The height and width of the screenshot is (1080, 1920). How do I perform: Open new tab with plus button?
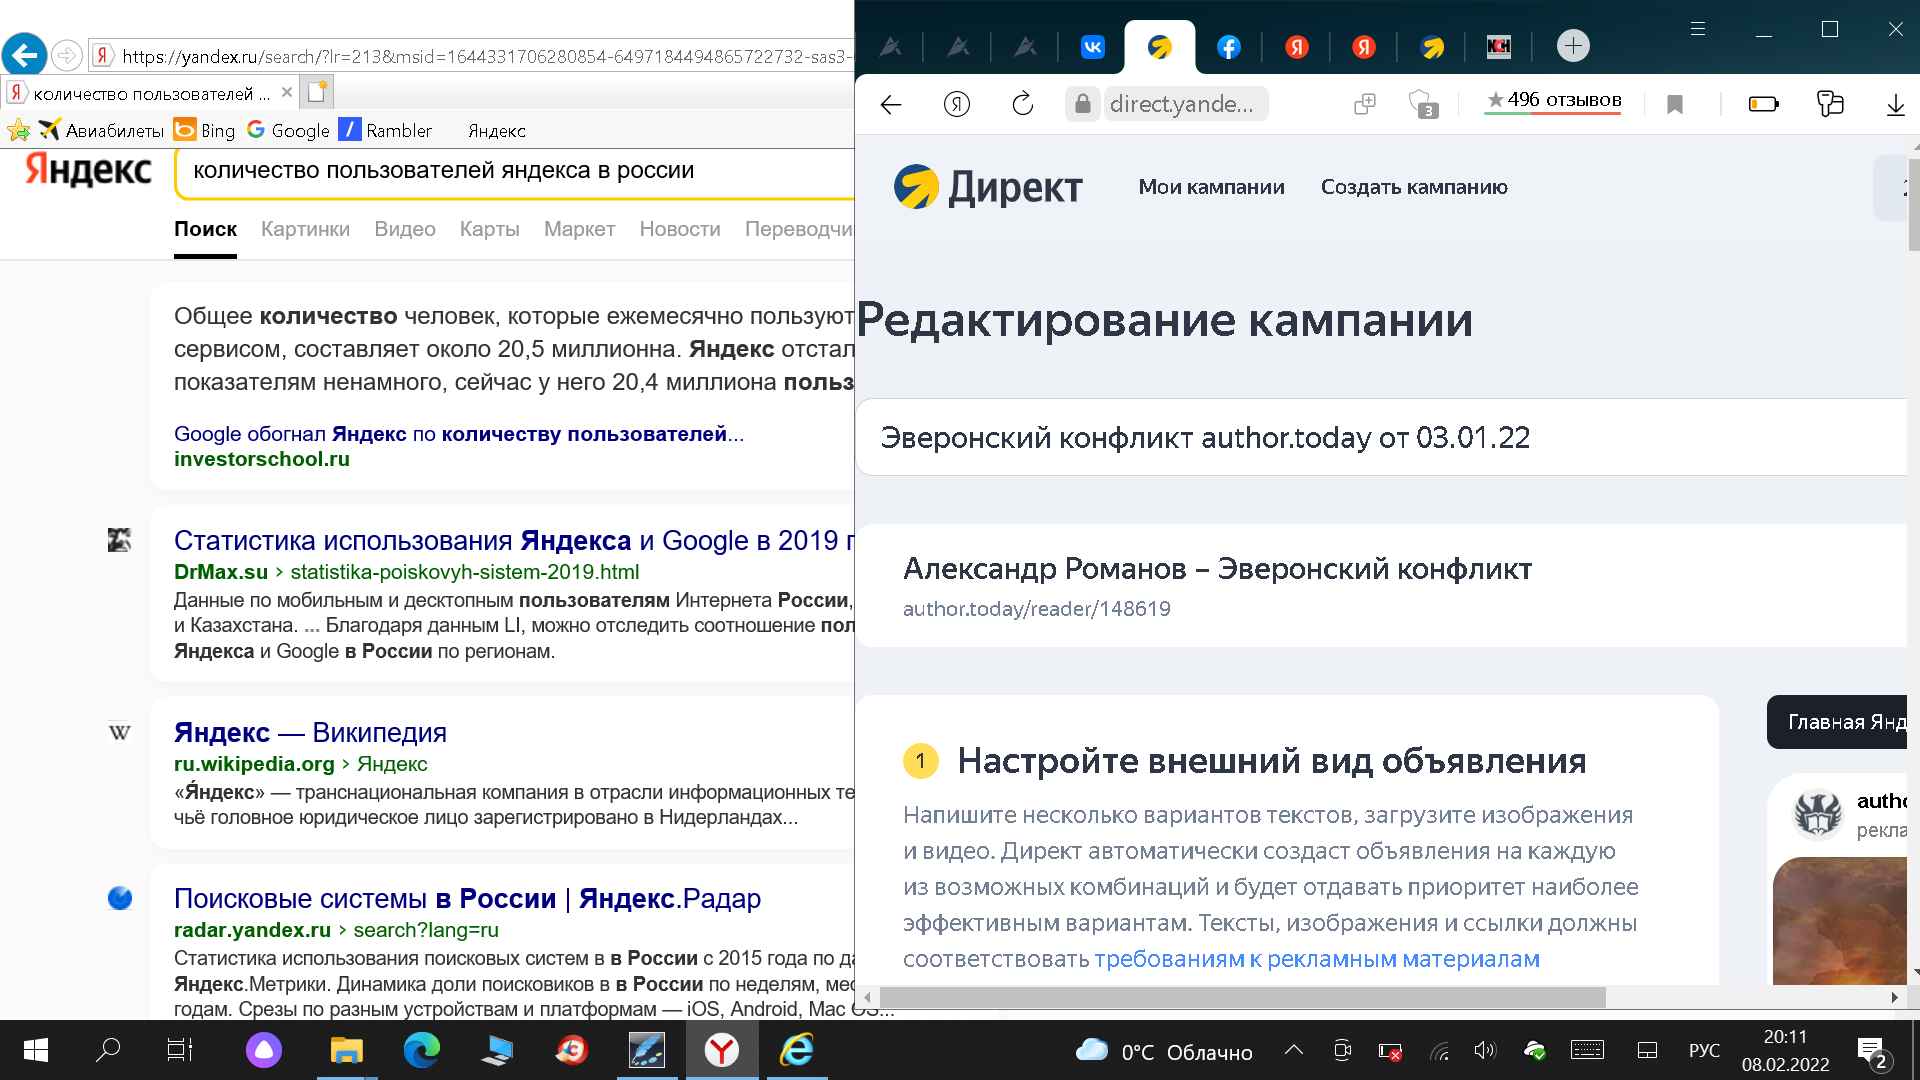1573,46
